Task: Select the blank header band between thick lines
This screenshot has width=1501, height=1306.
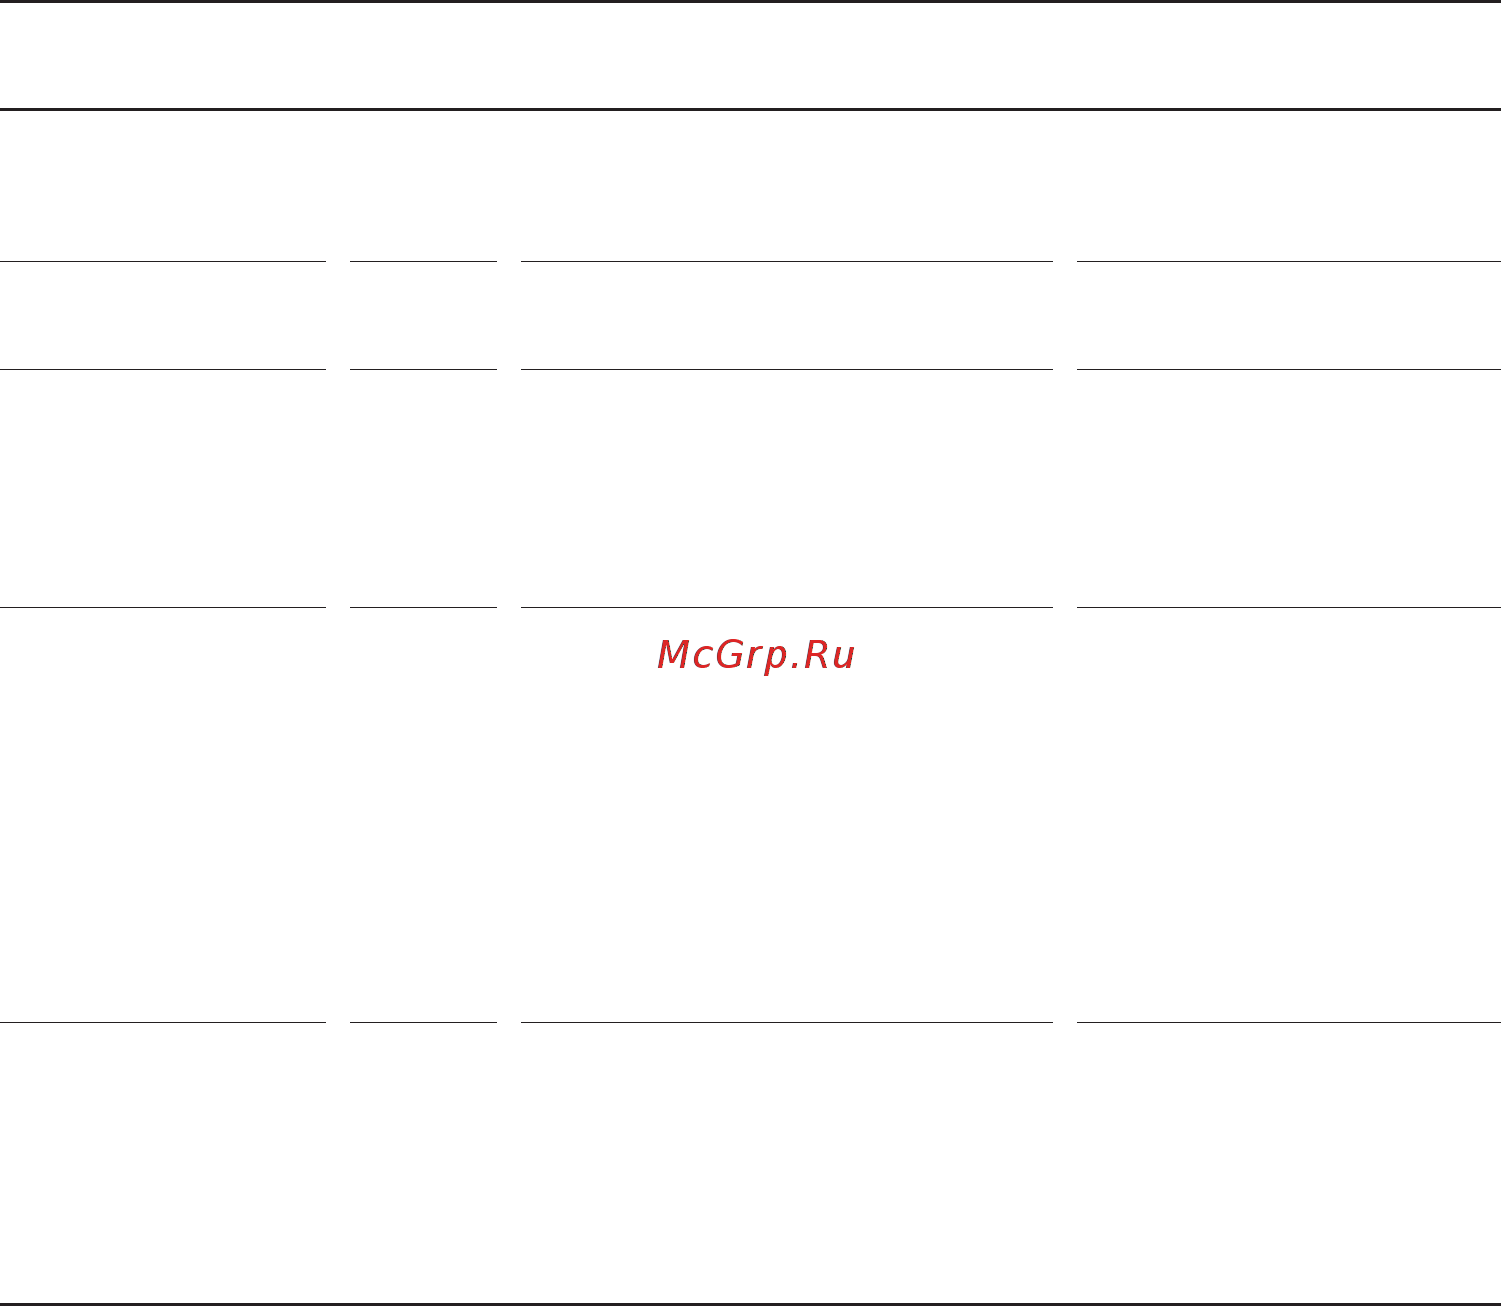Action: (x=750, y=55)
